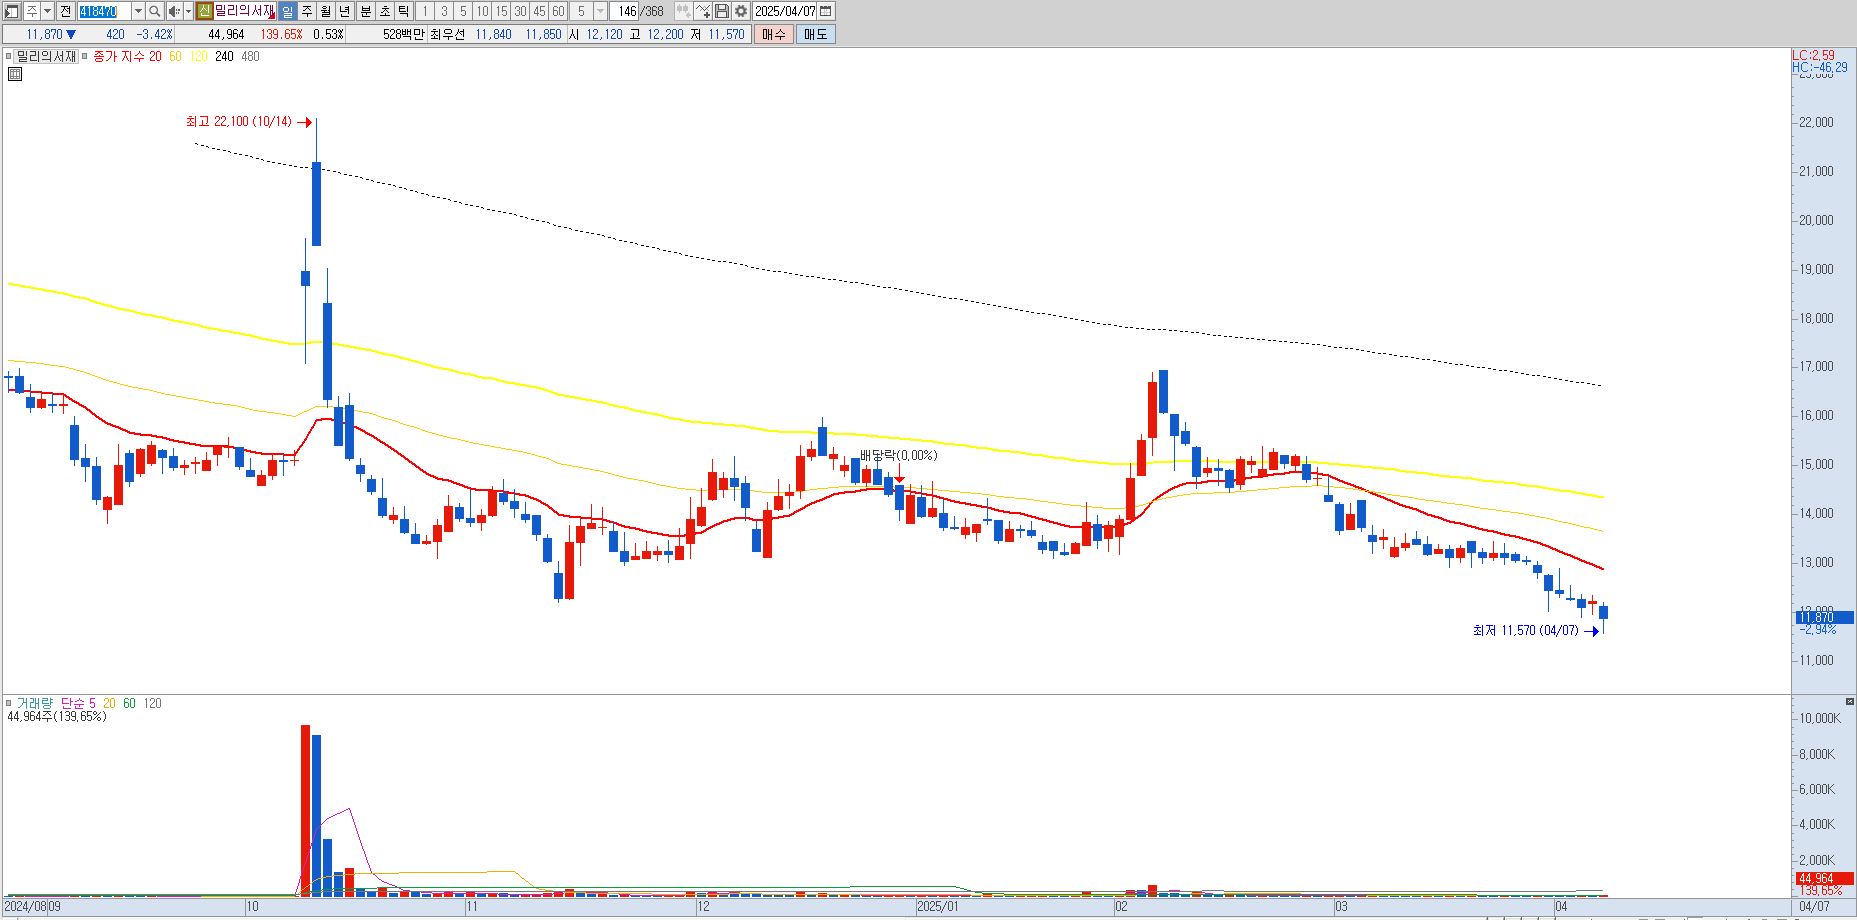1857x920 pixels.
Task: Switch to second 초 chart period
Action: (384, 11)
